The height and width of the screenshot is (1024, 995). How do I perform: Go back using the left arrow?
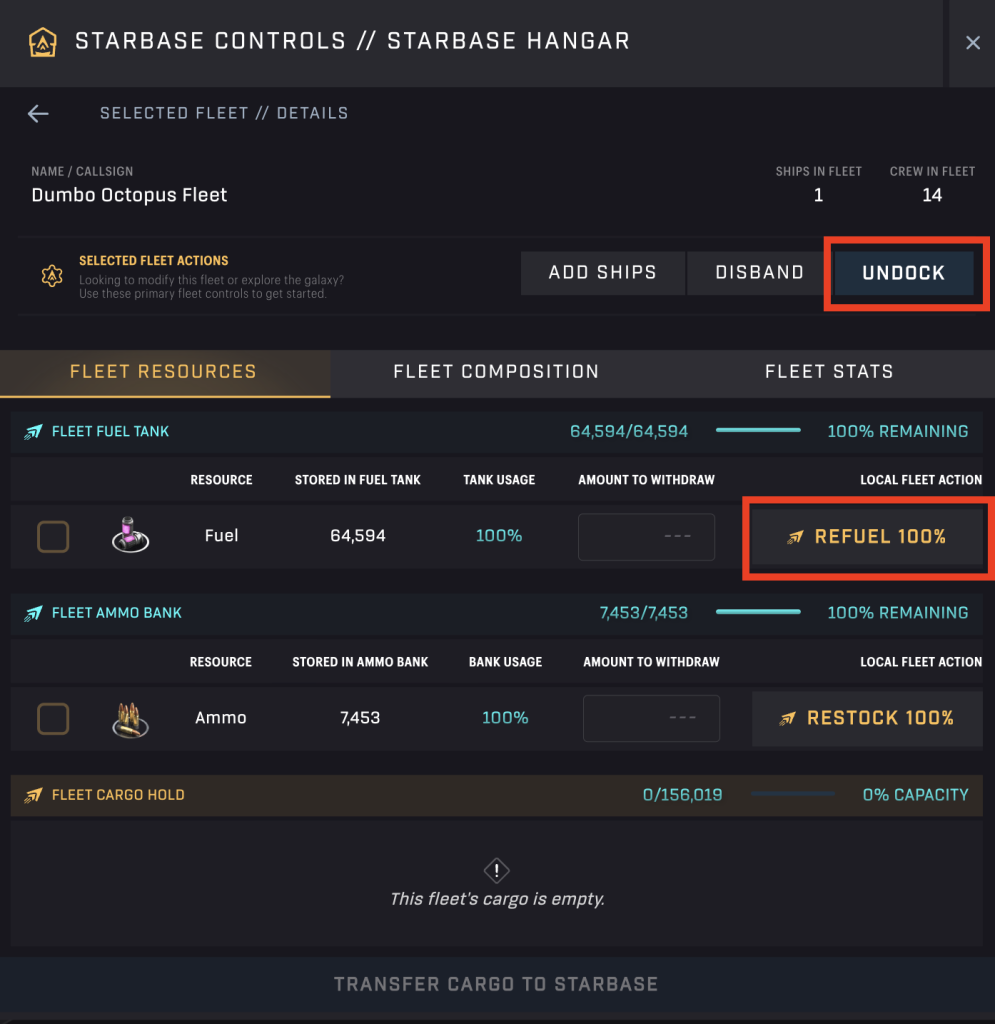38,114
